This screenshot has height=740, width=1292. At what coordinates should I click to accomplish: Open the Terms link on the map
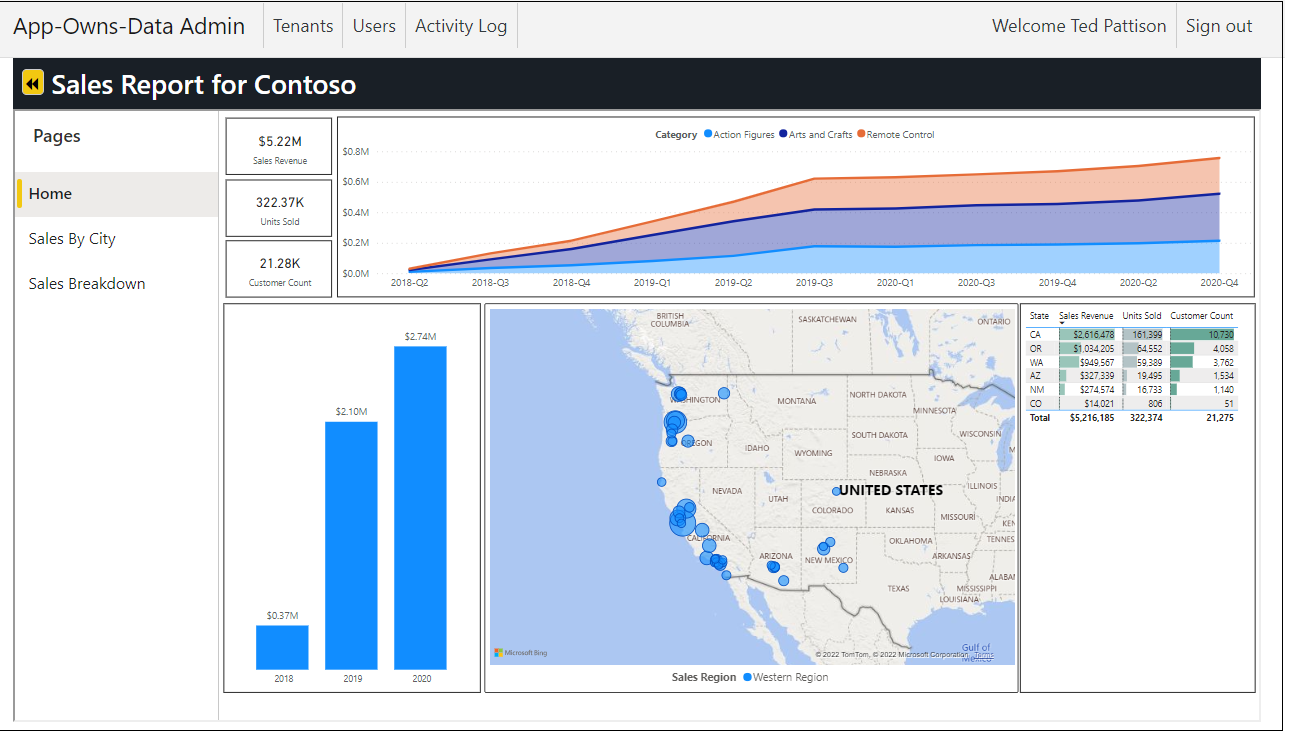pos(984,656)
